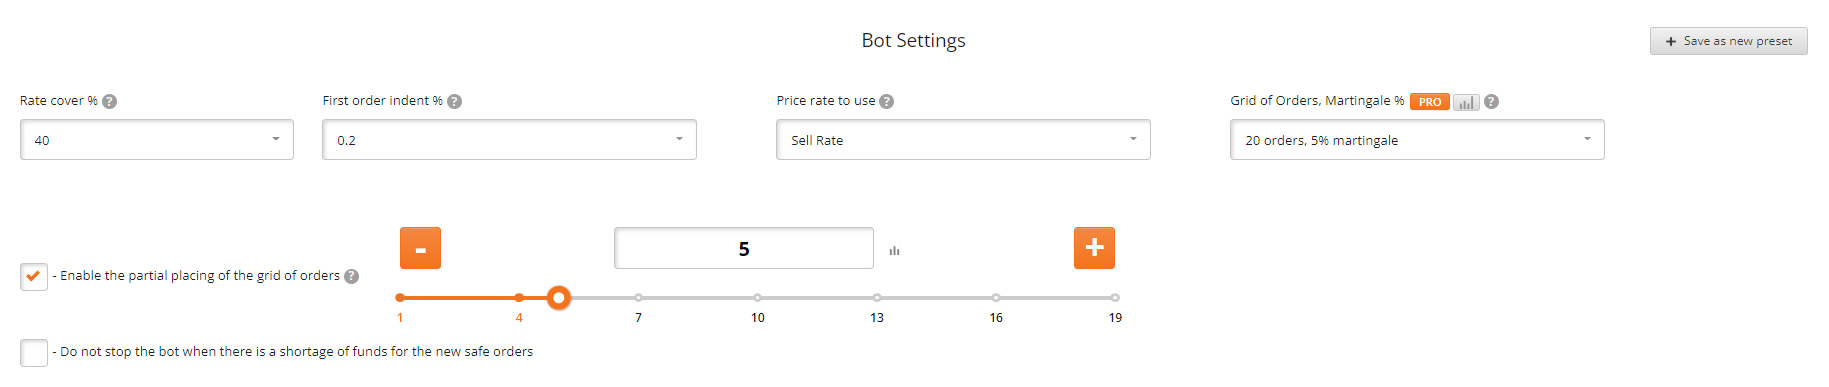
Task: Expand 20 orders, 5% martingale dropdown
Action: pyautogui.click(x=1417, y=140)
